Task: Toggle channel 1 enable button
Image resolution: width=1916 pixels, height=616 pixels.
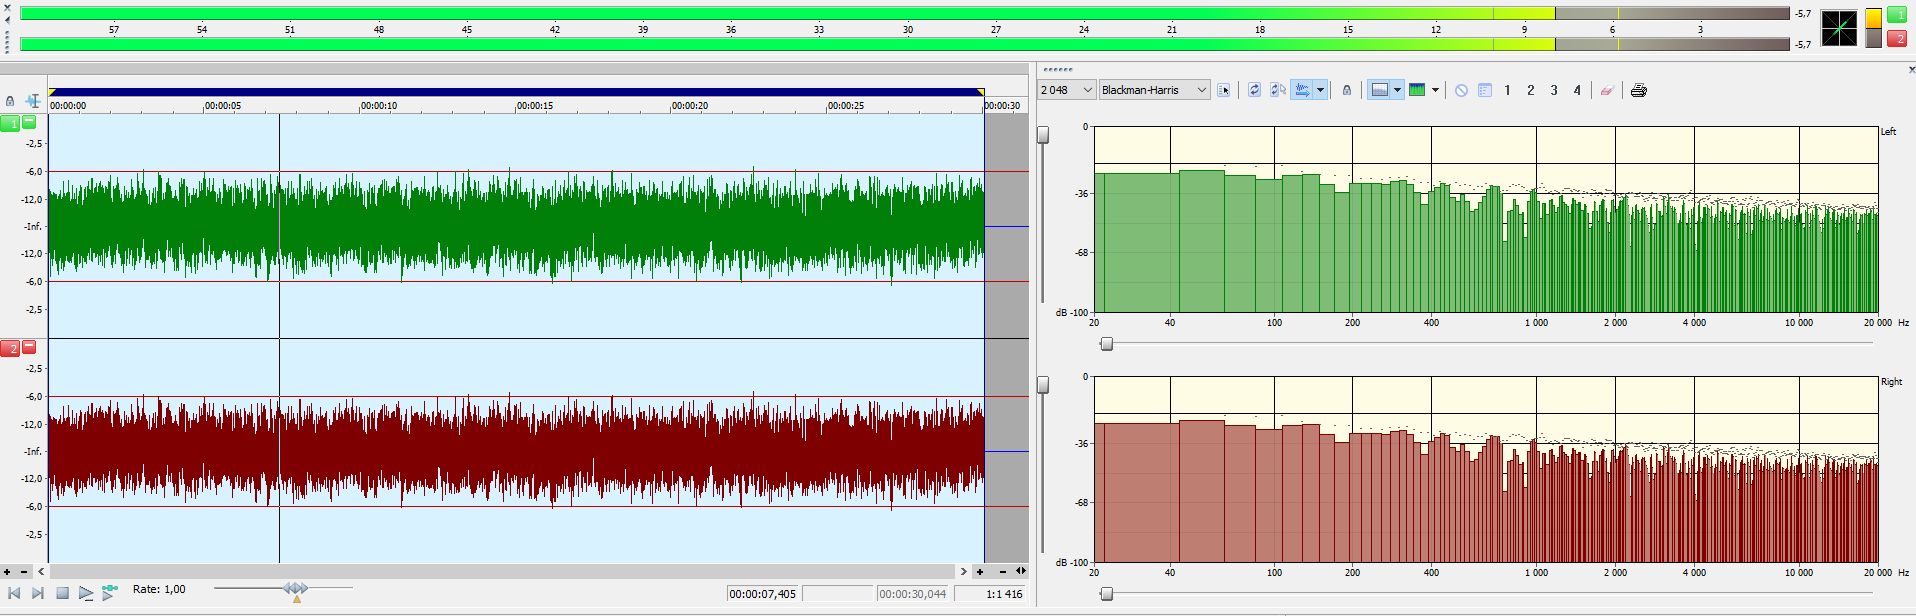Action: 9,123
